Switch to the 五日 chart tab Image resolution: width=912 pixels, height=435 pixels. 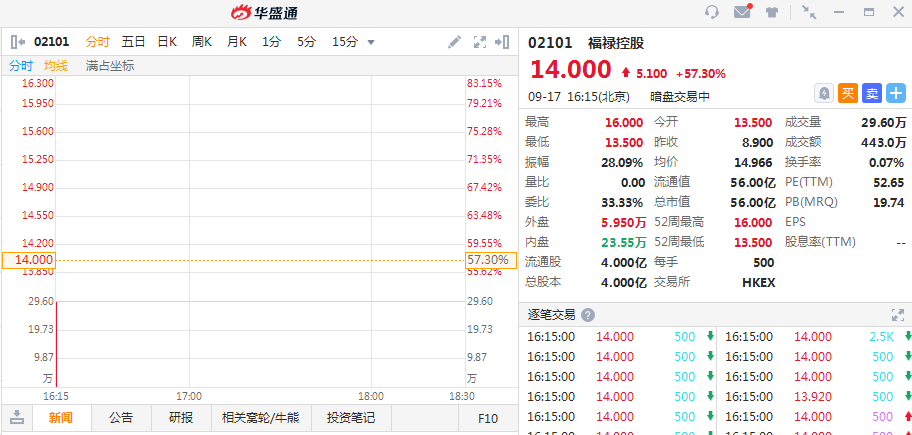[x=133, y=42]
